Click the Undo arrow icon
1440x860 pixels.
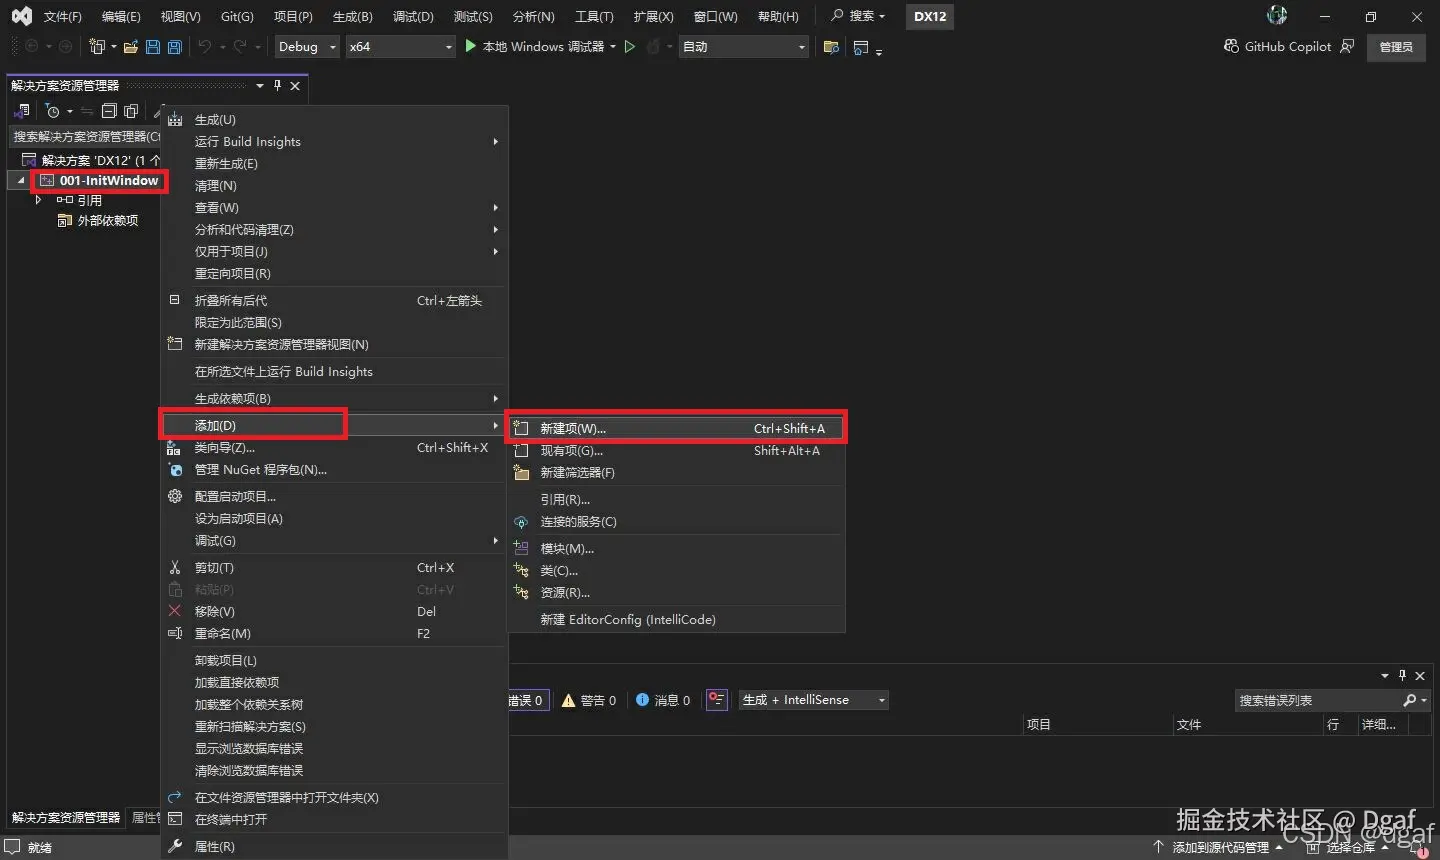(205, 47)
